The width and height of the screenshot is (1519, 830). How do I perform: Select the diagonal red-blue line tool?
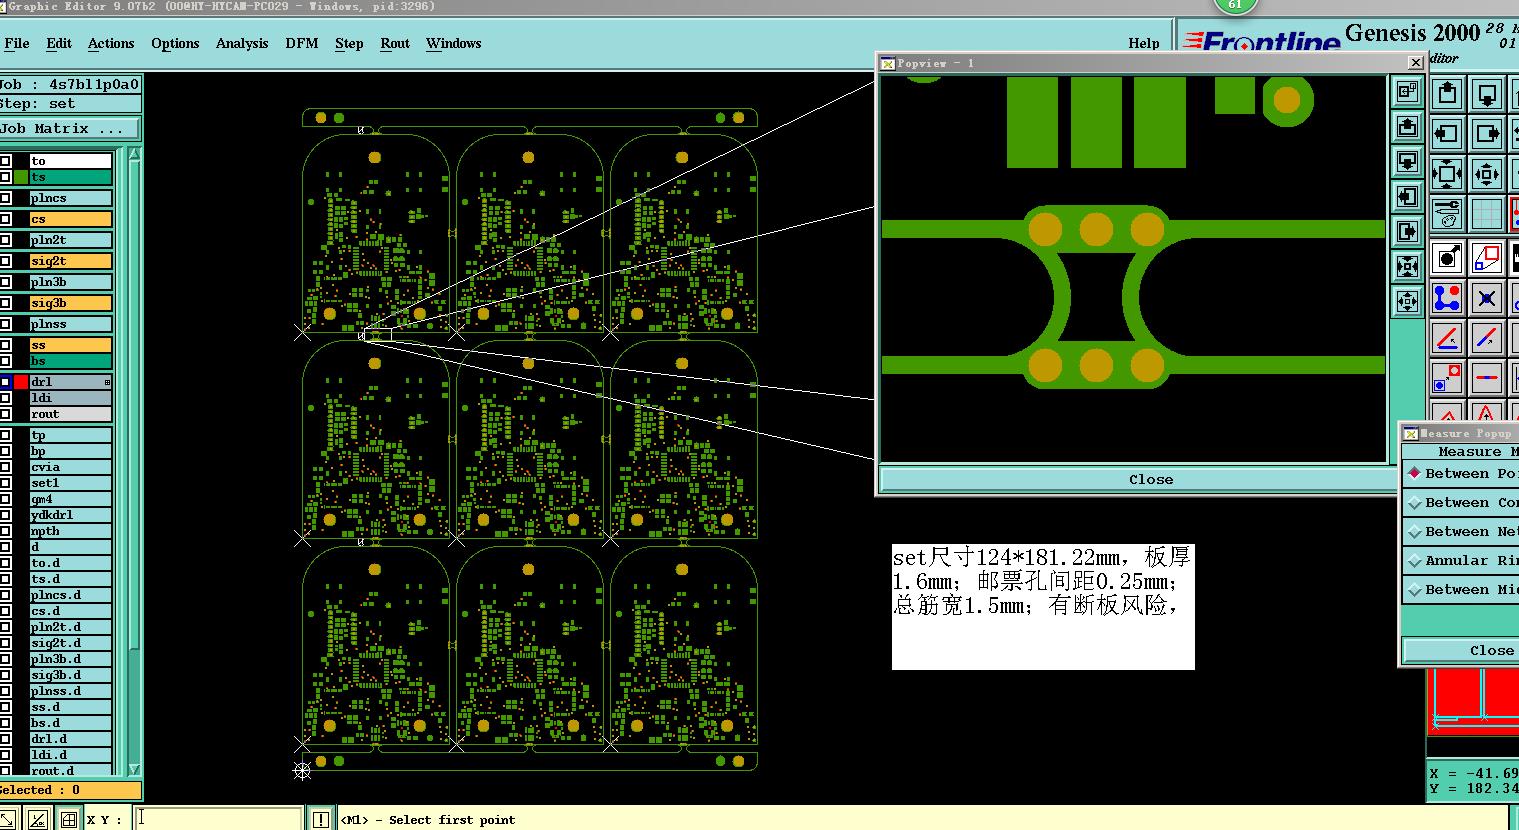[1487, 338]
